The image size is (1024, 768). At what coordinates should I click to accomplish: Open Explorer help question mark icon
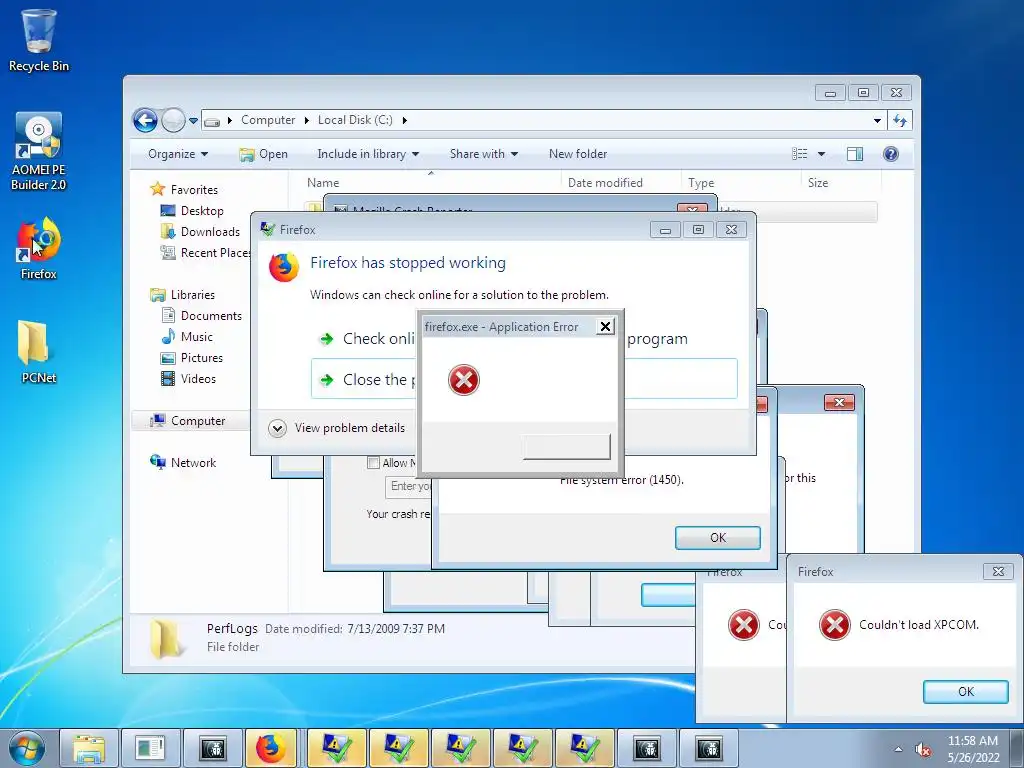pos(891,154)
